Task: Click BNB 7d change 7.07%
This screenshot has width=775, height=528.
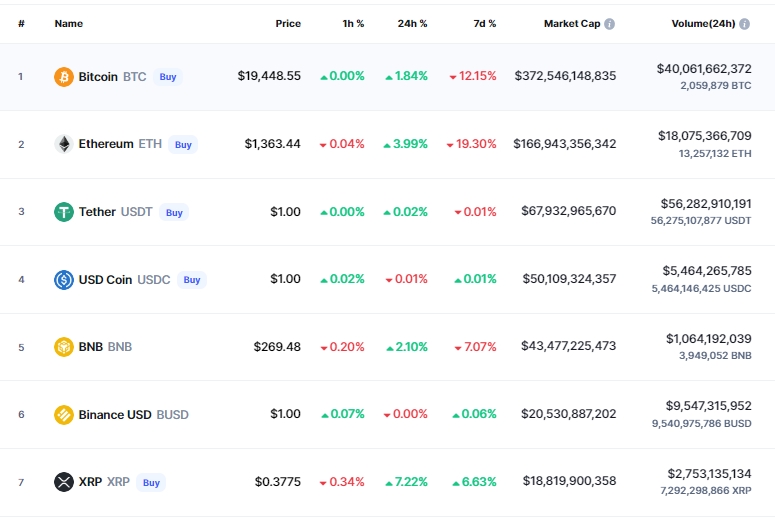Action: click(x=475, y=347)
